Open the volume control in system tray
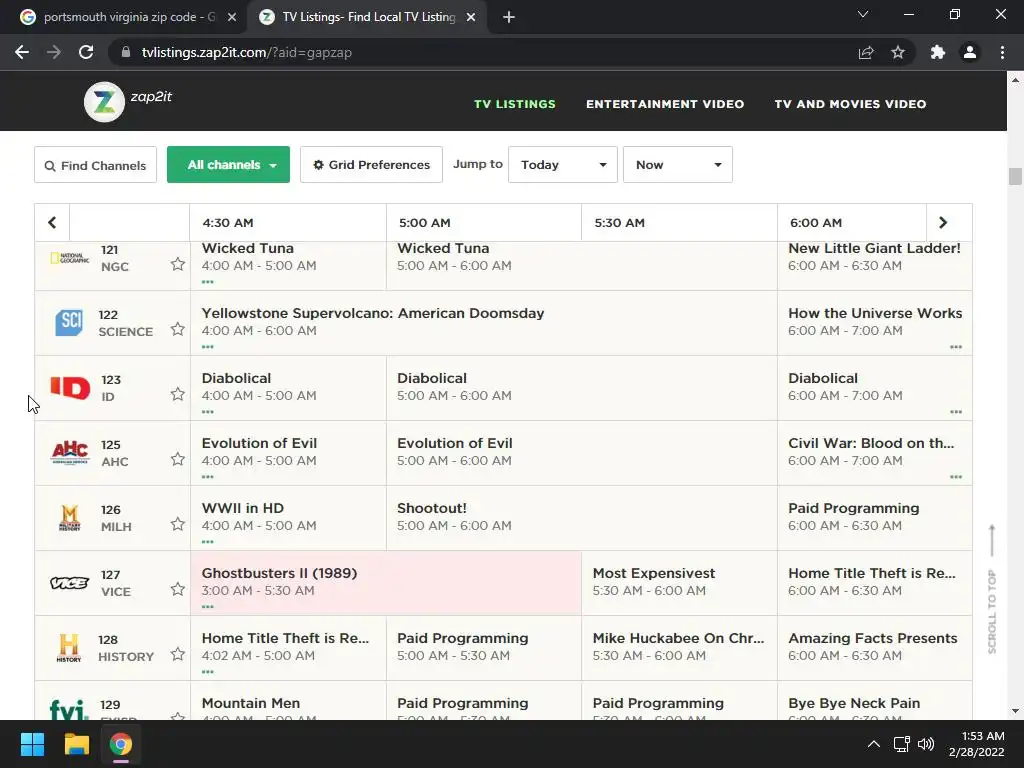Viewport: 1024px width, 768px height. (x=926, y=744)
